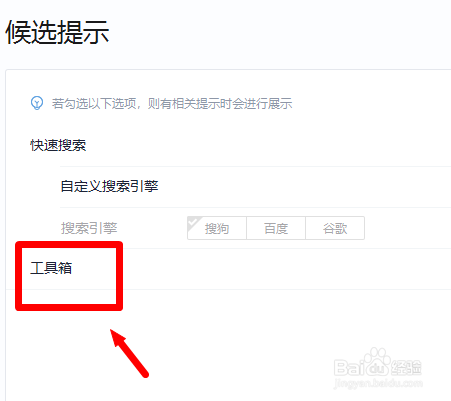
Task: Expand the 工具箱 section heading
Action: click(x=51, y=268)
